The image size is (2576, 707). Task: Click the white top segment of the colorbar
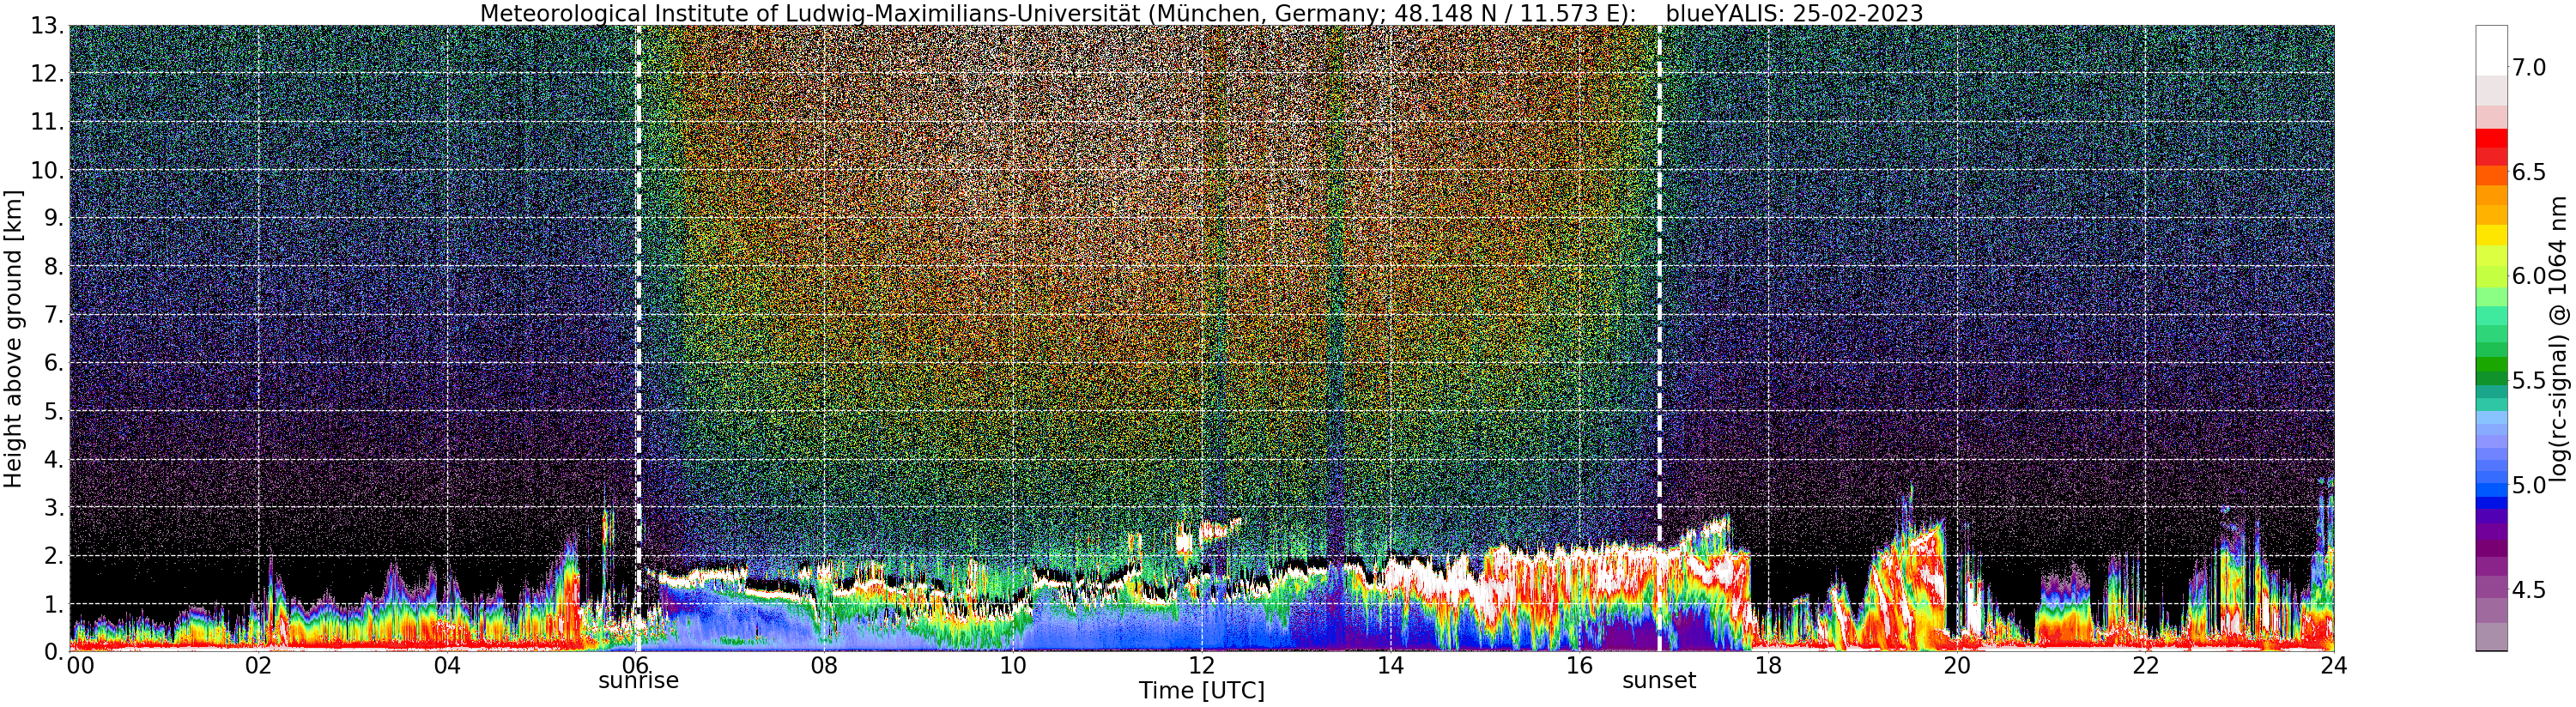pyautogui.click(x=2491, y=50)
